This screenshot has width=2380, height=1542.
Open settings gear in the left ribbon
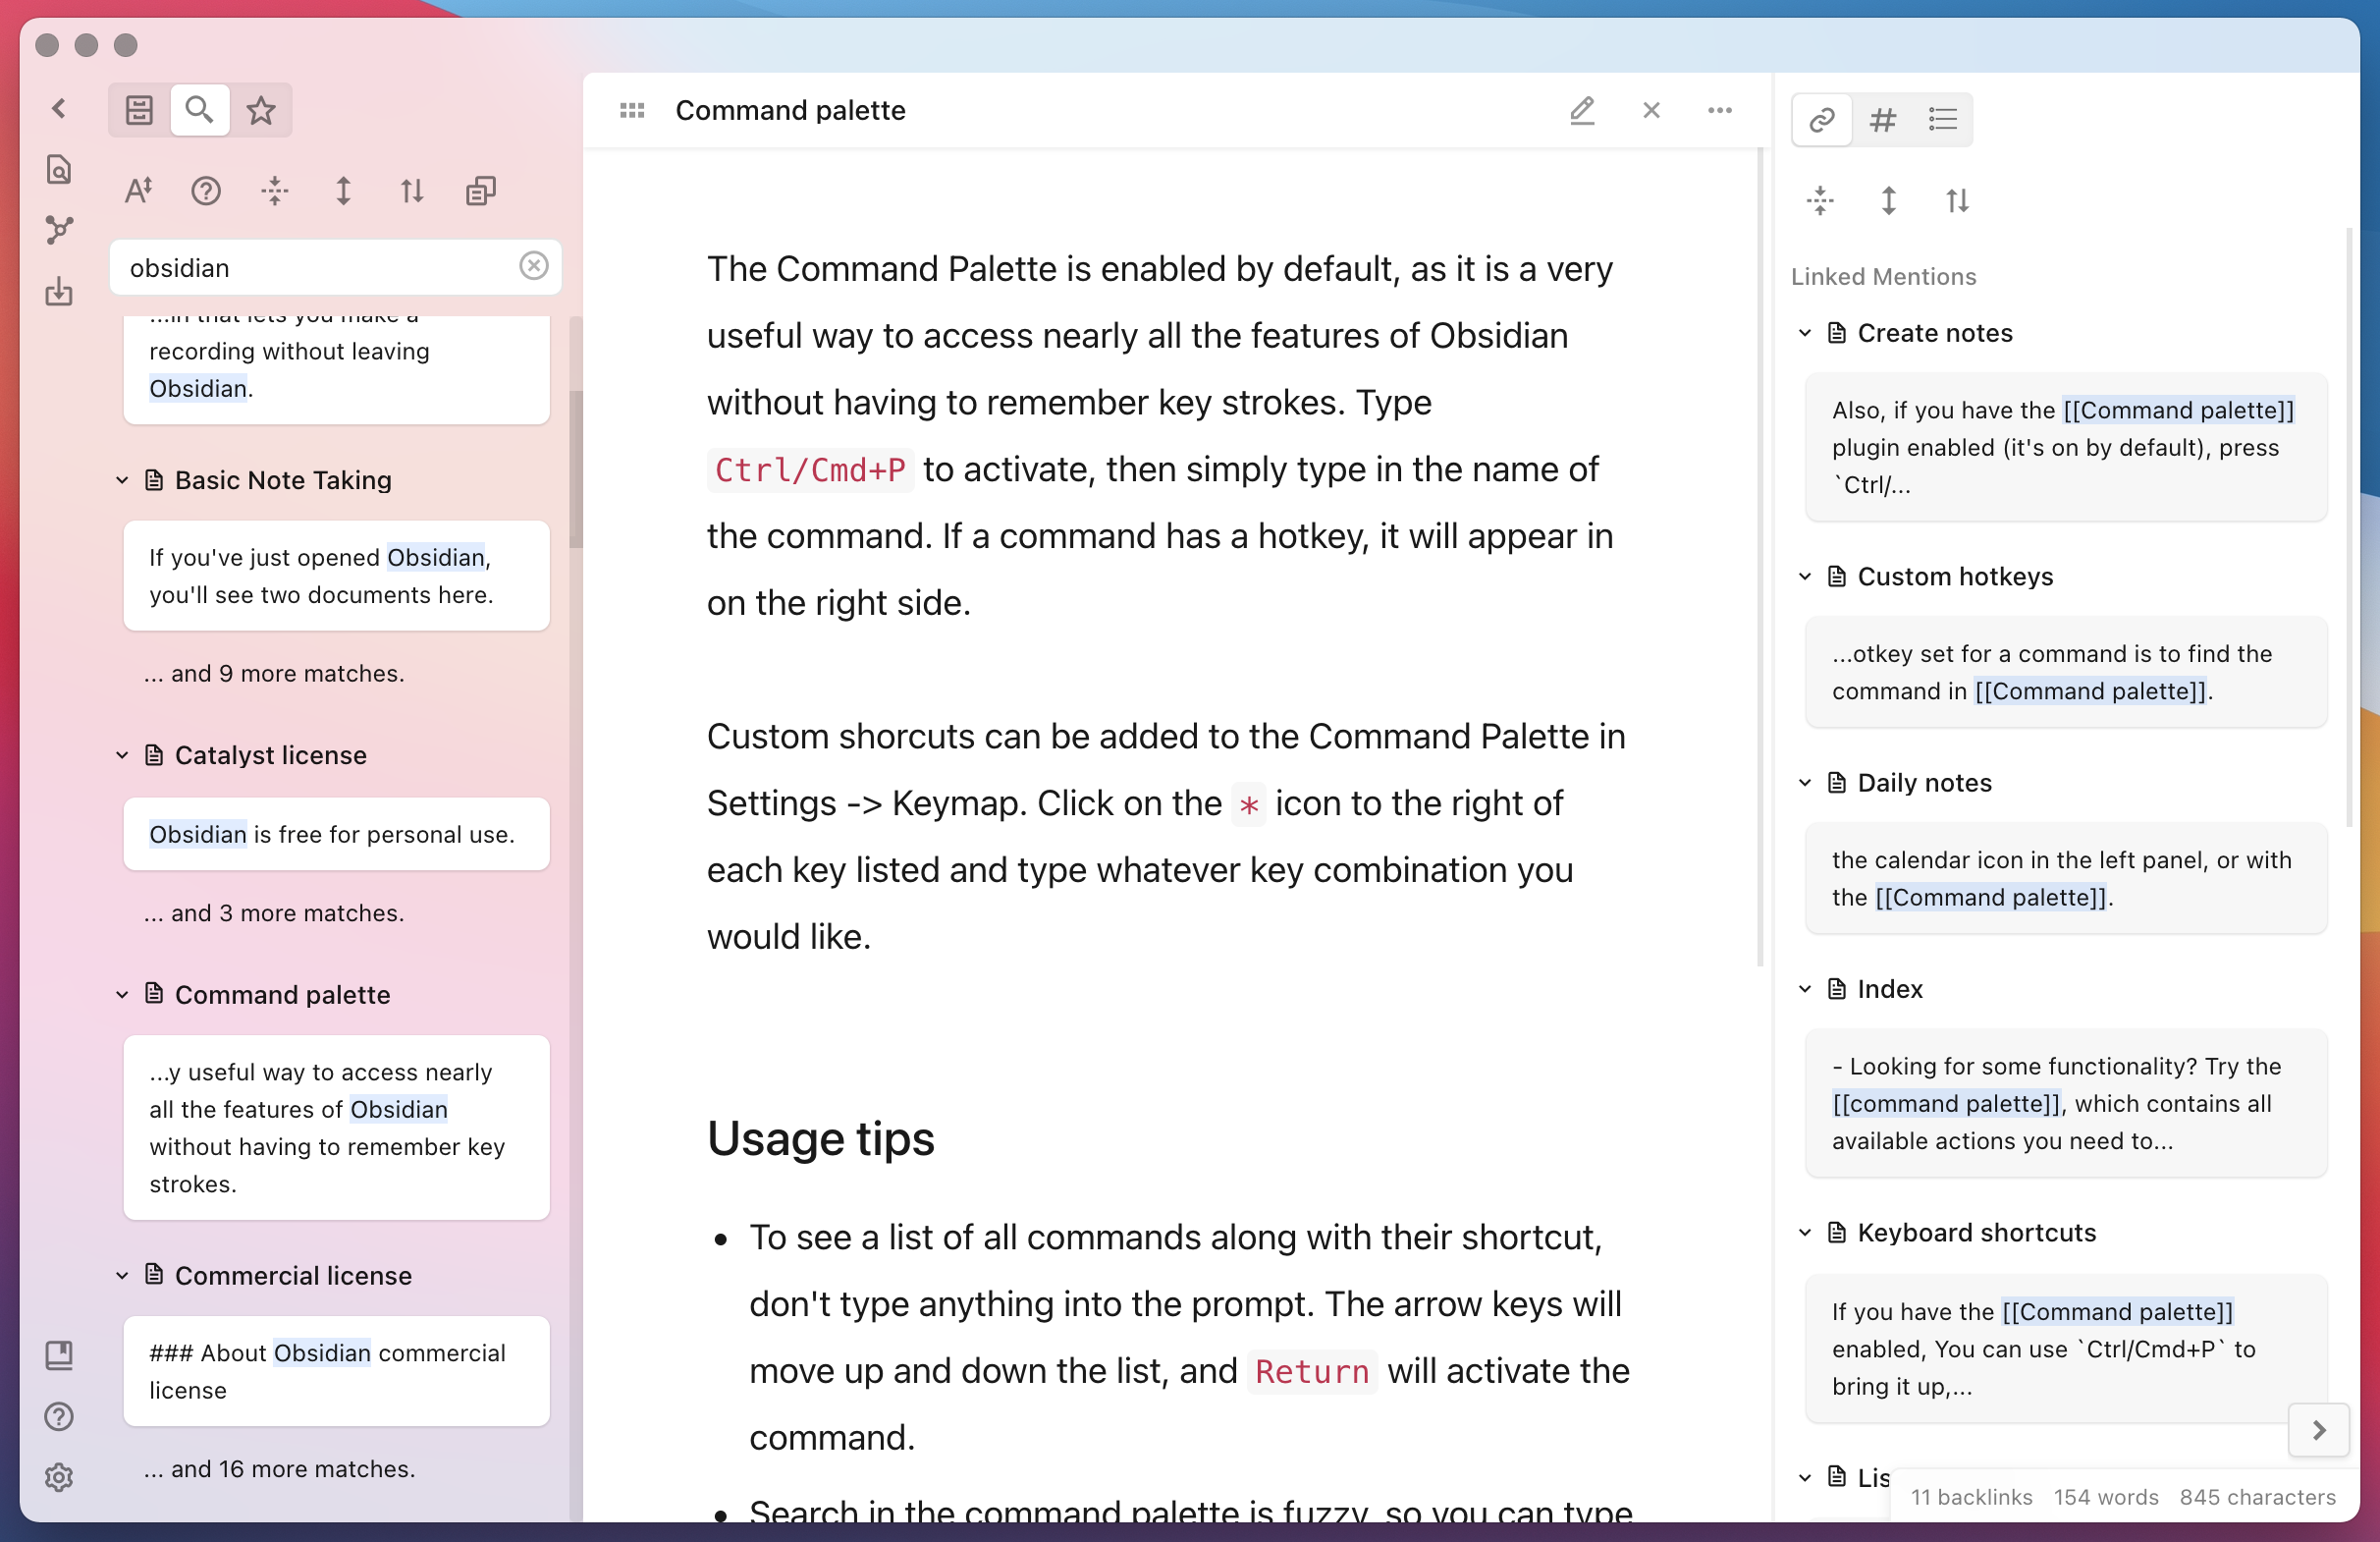coord(59,1477)
